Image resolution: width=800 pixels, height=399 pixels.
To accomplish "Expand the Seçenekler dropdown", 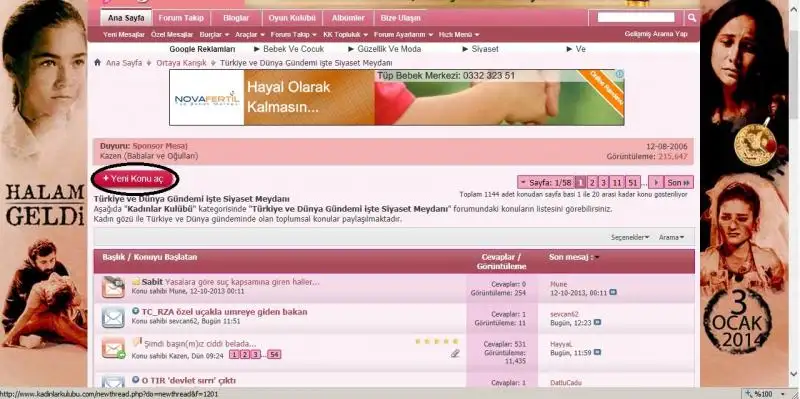I will click(630, 237).
